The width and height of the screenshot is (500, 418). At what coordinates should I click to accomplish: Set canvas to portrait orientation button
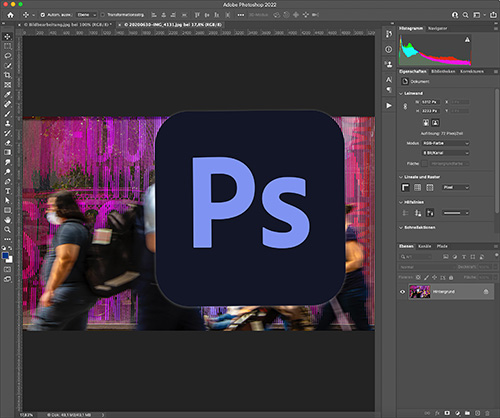[x=426, y=123]
